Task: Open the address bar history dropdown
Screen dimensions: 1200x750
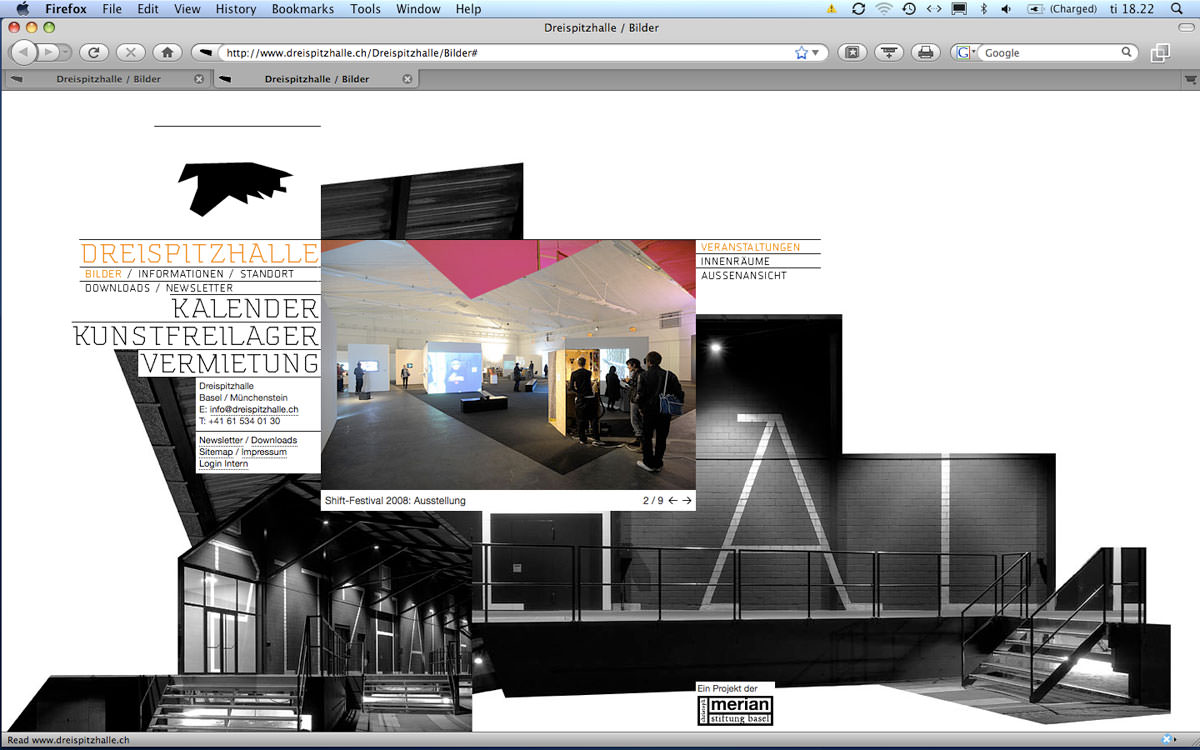Action: tap(815, 53)
